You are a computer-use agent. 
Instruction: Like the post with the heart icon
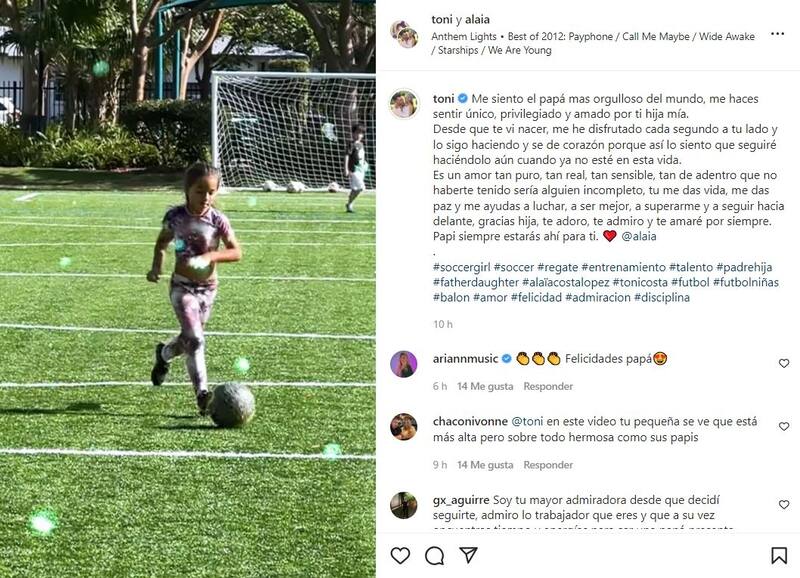point(400,555)
